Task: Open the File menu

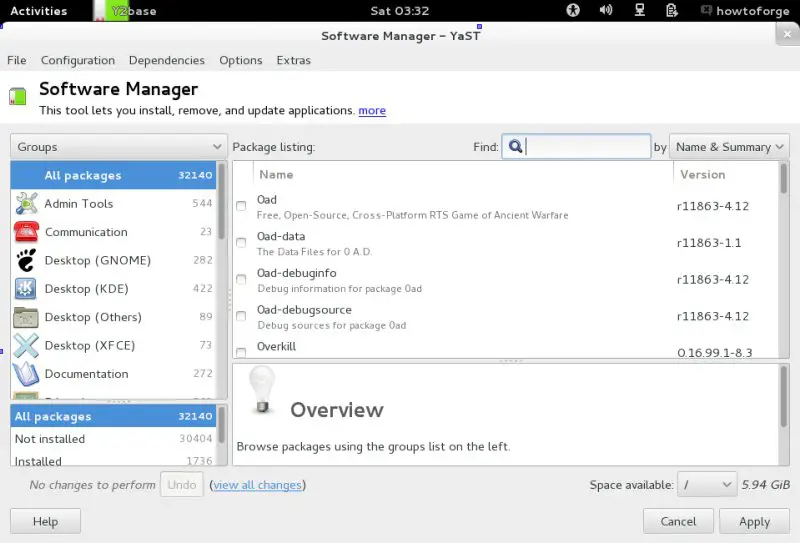Action: [x=17, y=60]
